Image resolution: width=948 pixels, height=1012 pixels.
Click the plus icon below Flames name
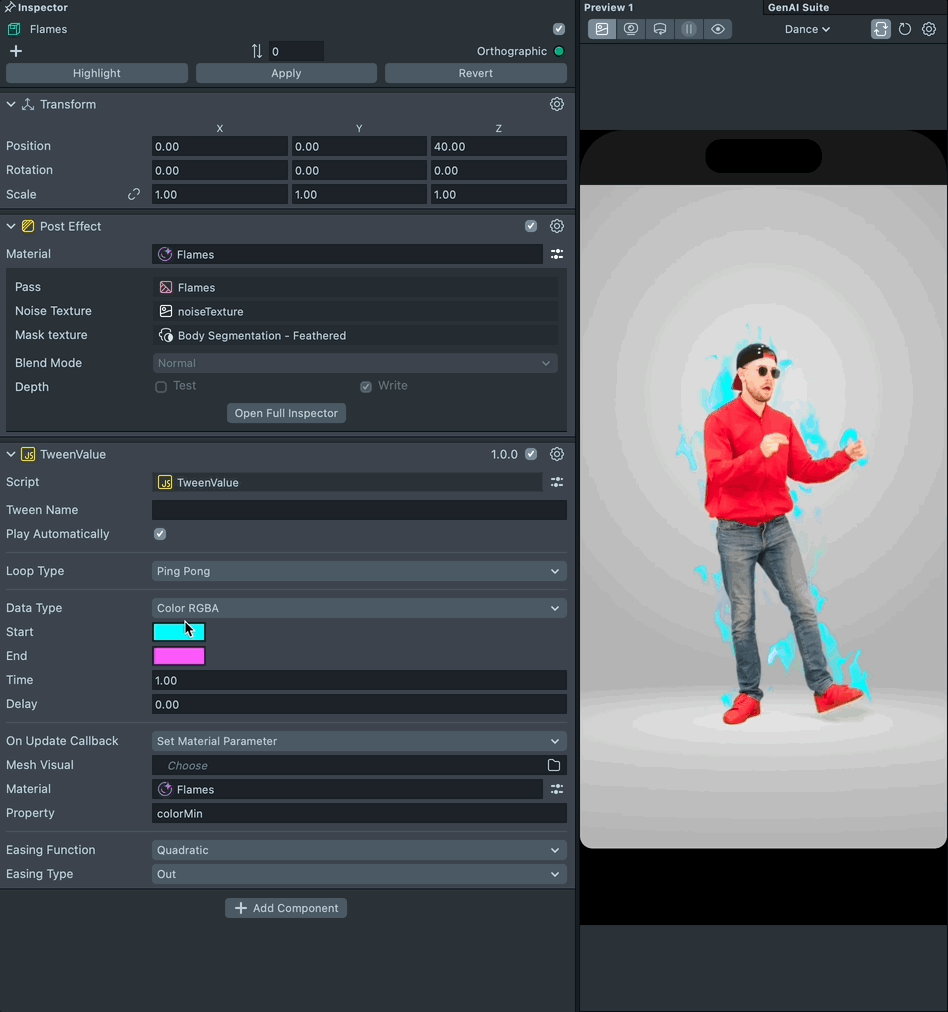pos(16,51)
